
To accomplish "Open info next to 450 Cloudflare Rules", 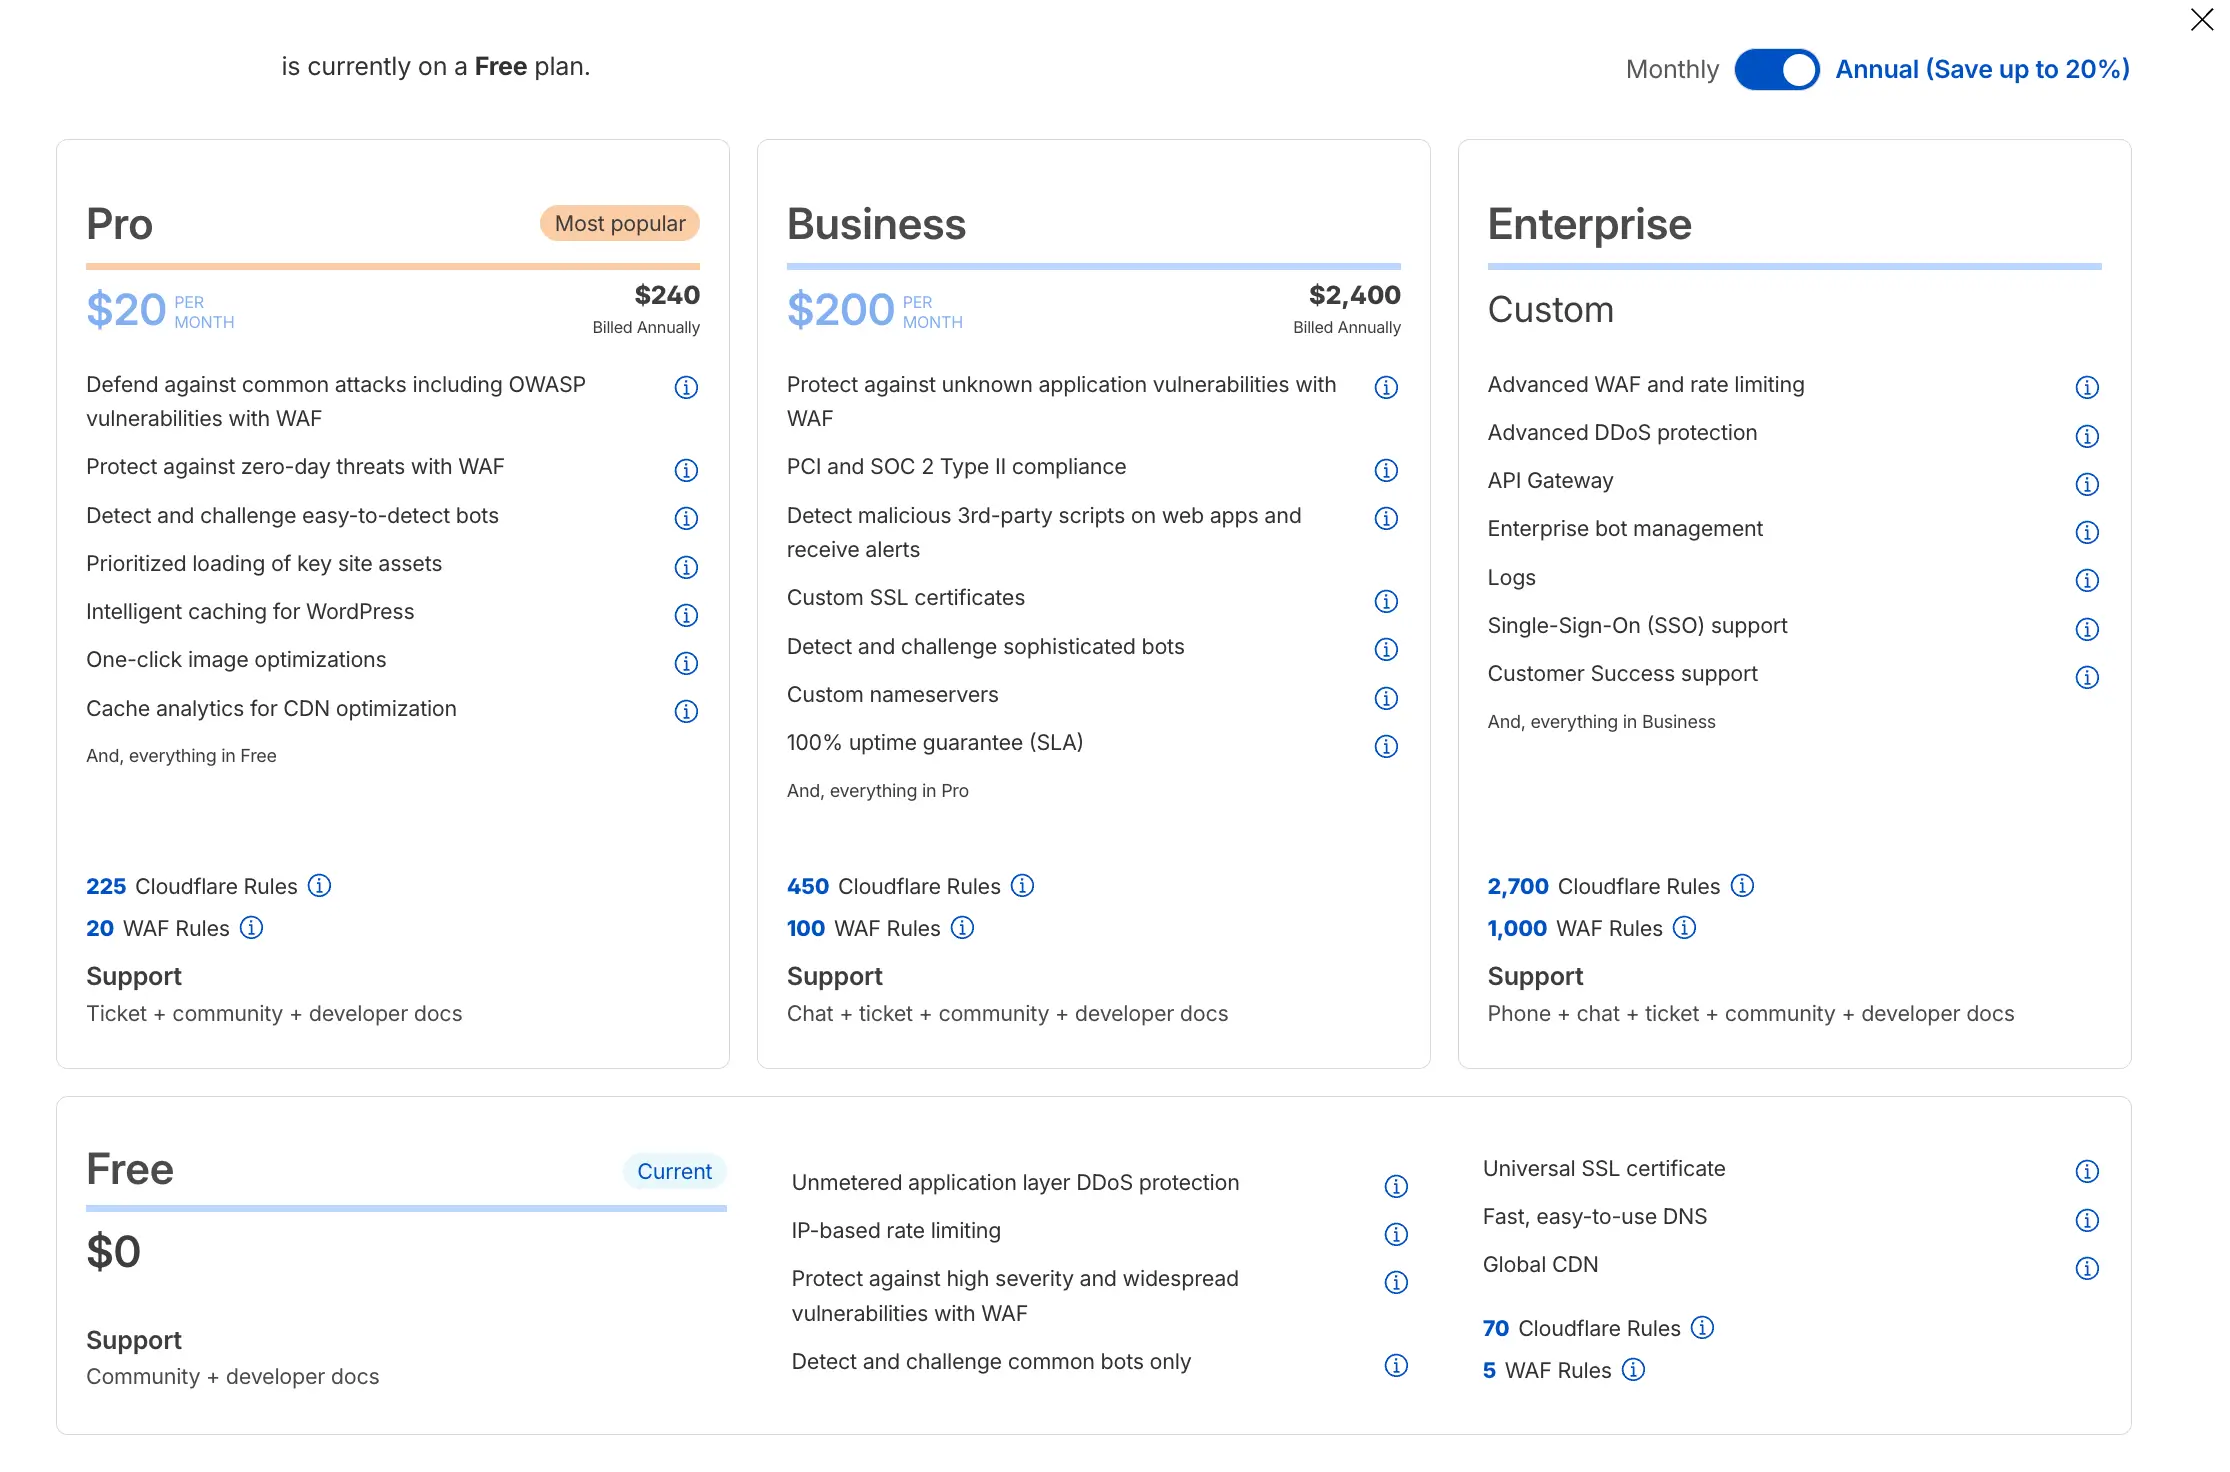I will coord(1022,885).
